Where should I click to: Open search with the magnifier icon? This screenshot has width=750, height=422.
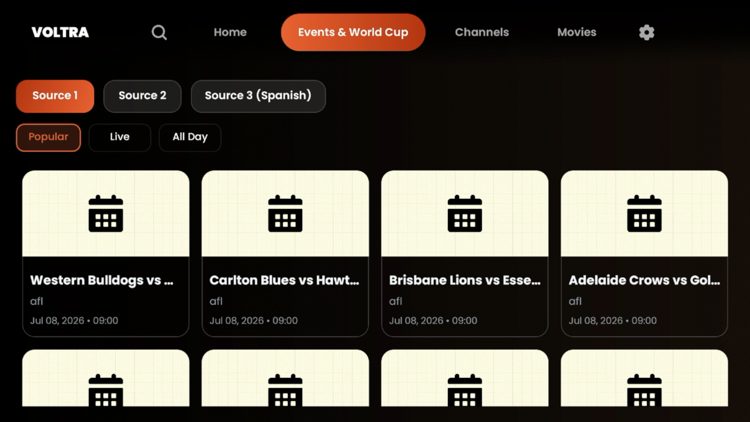coord(159,33)
